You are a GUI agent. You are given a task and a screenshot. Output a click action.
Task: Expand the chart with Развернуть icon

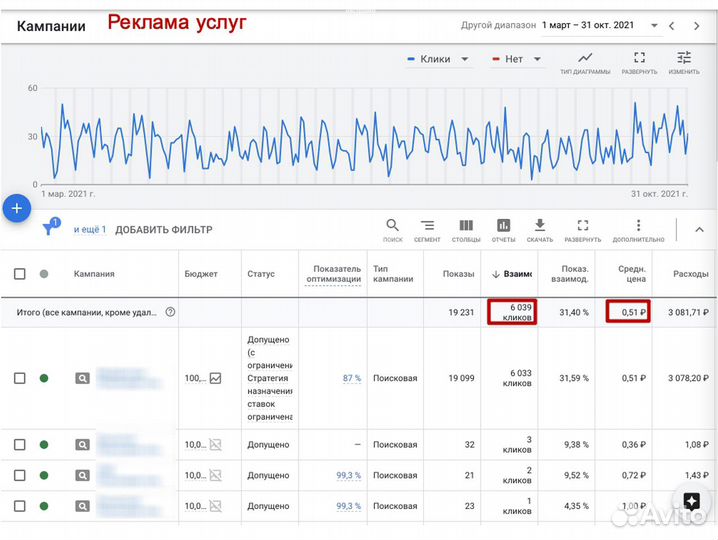639,57
